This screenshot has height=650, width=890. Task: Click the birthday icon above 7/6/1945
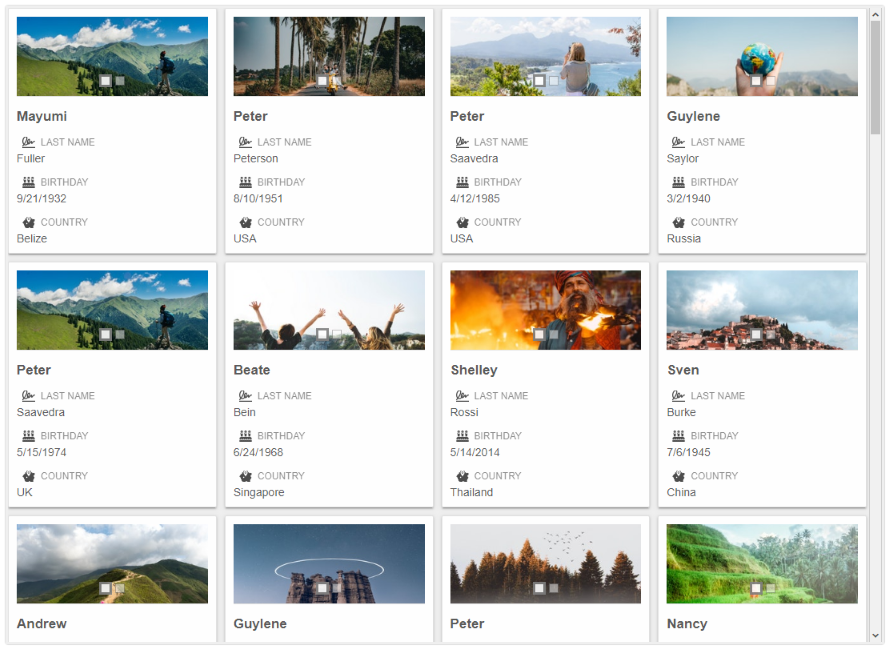[678, 436]
